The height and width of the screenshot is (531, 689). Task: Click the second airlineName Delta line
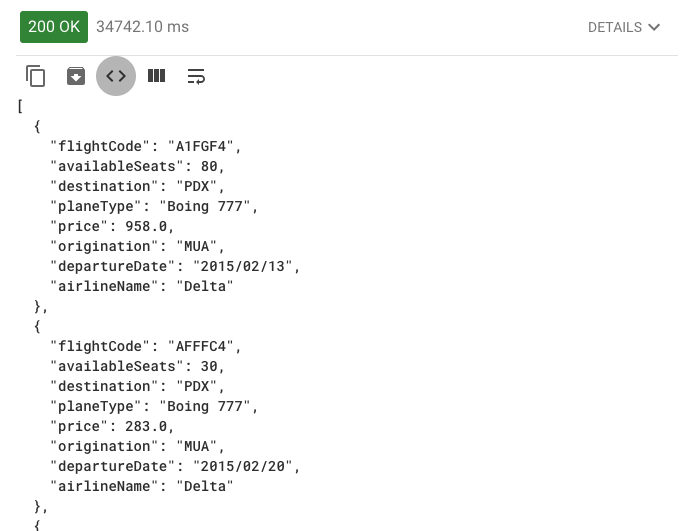pyautogui.click(x=141, y=486)
